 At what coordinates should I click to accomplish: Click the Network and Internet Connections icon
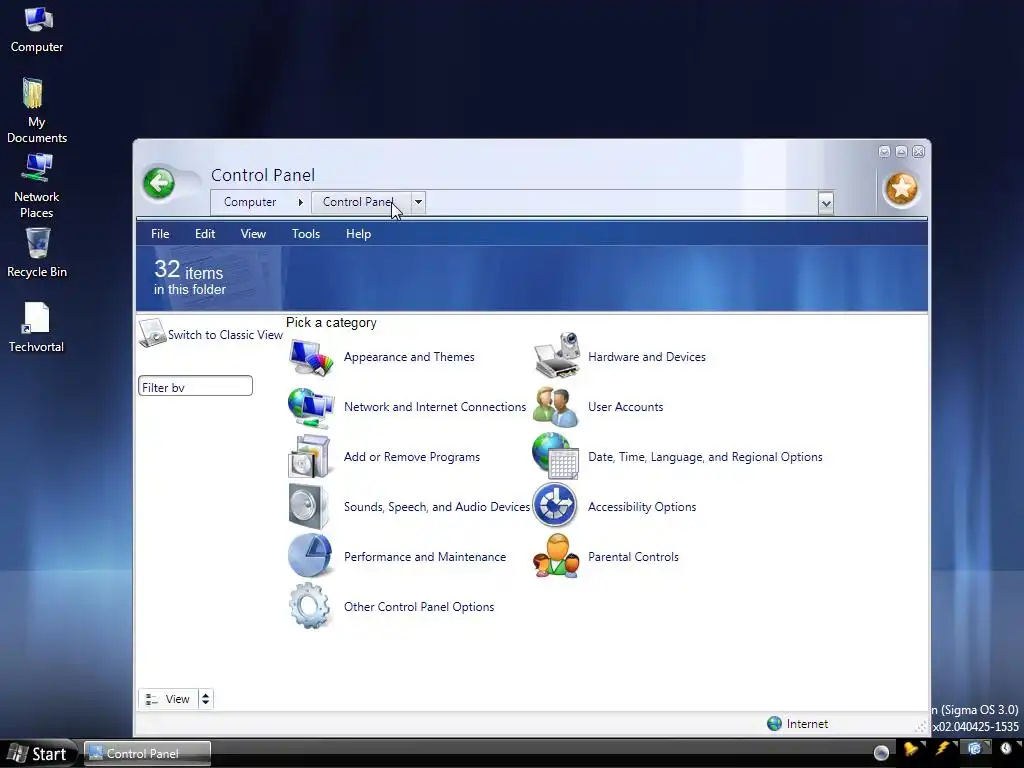(x=311, y=407)
